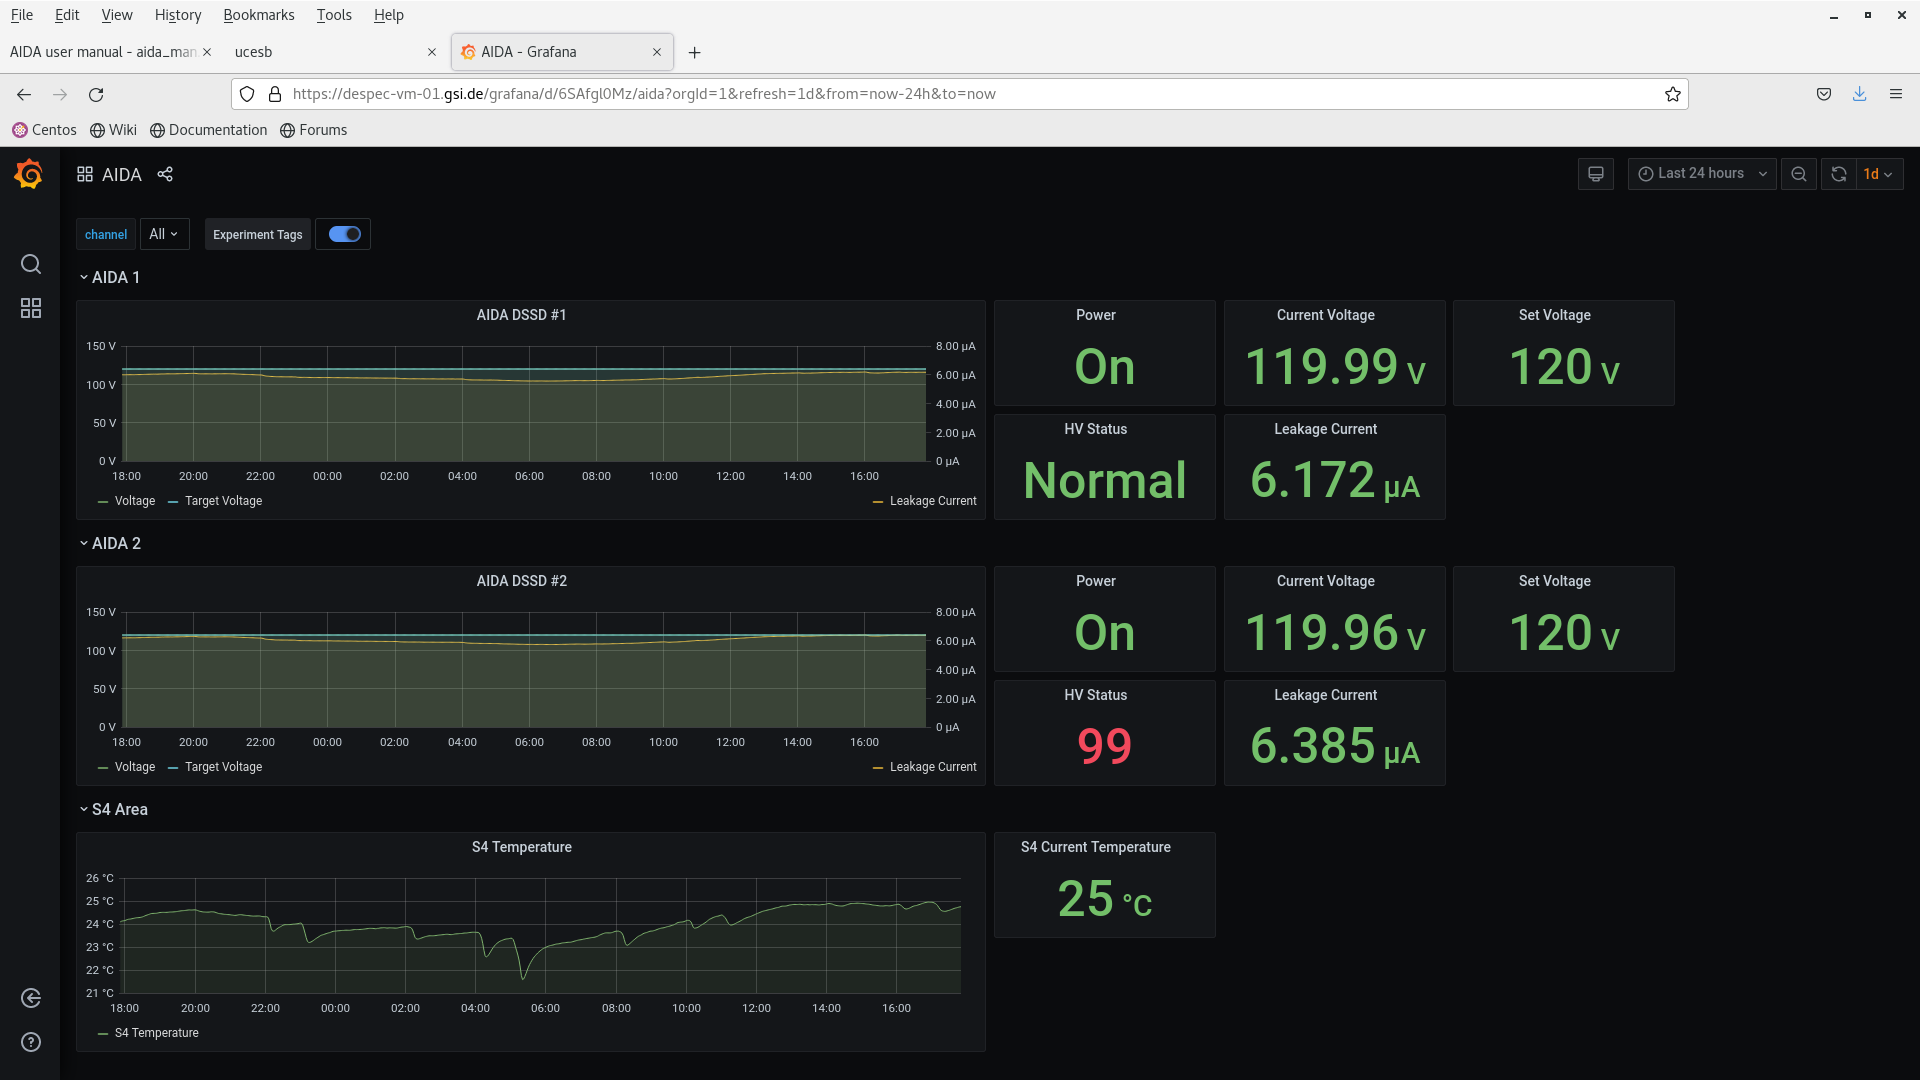Image resolution: width=1920 pixels, height=1080 pixels.
Task: Open the Bookmarks menu
Action: click(x=259, y=15)
